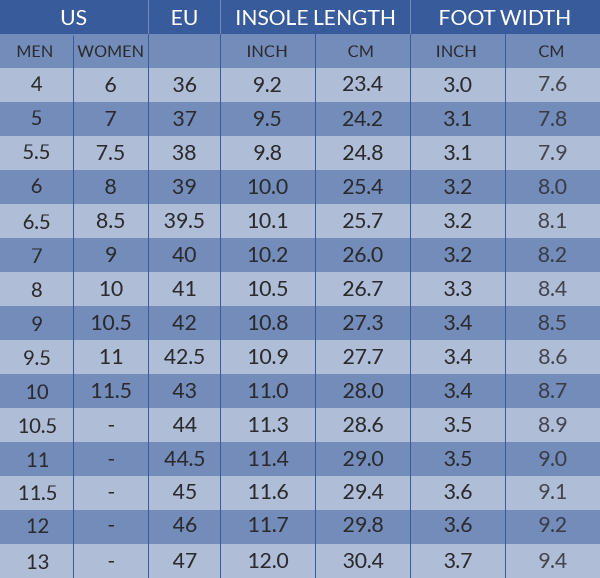Select the EU size 42.5 cell
Viewport: 600px width, 578px height.
pos(185,357)
